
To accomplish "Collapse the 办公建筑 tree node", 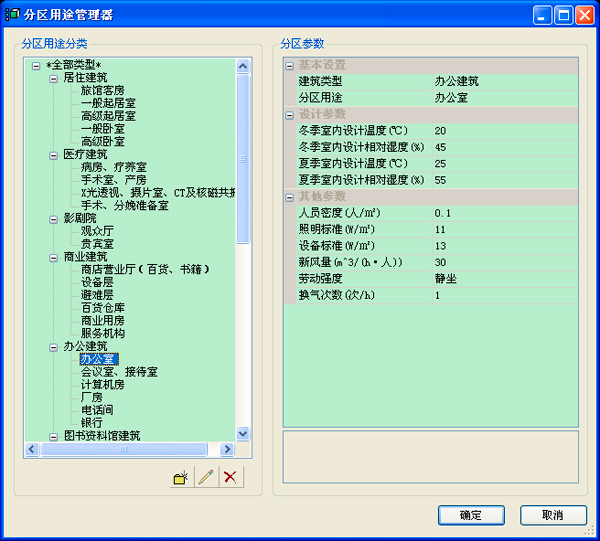I will pos(53,347).
